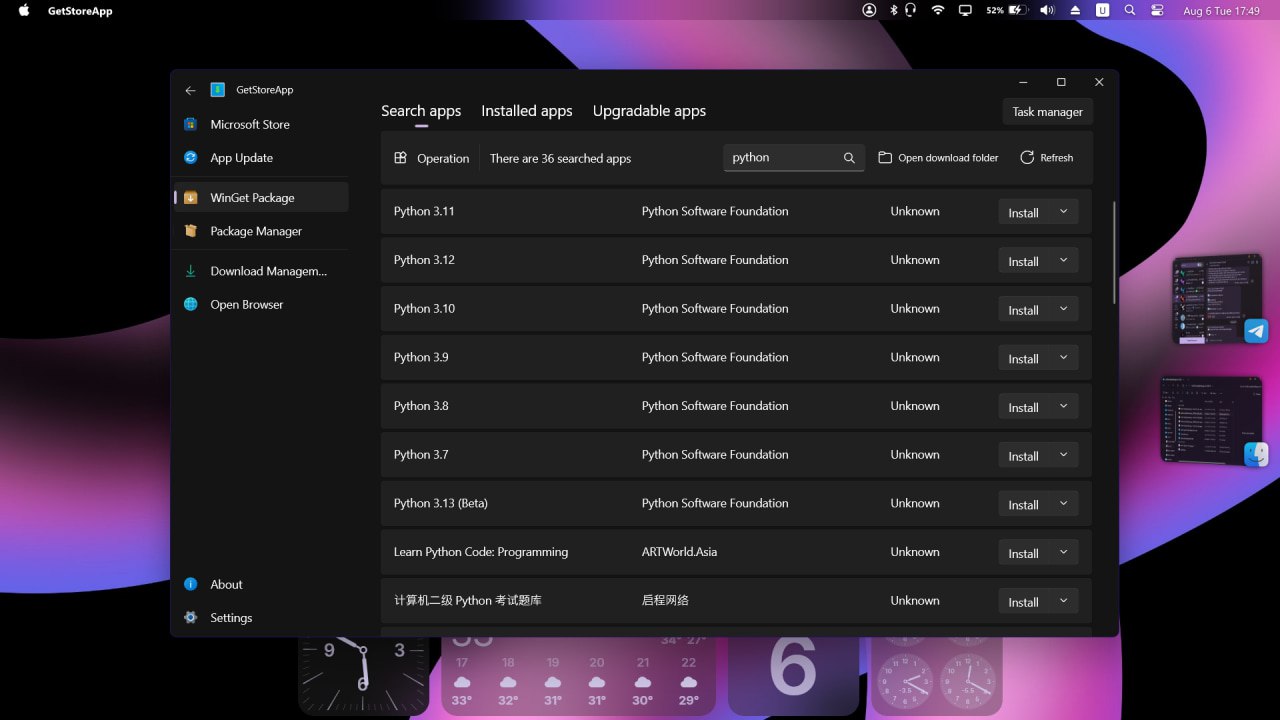Open Download Management in sidebar
This screenshot has width=1280, height=720.
[x=262, y=271]
